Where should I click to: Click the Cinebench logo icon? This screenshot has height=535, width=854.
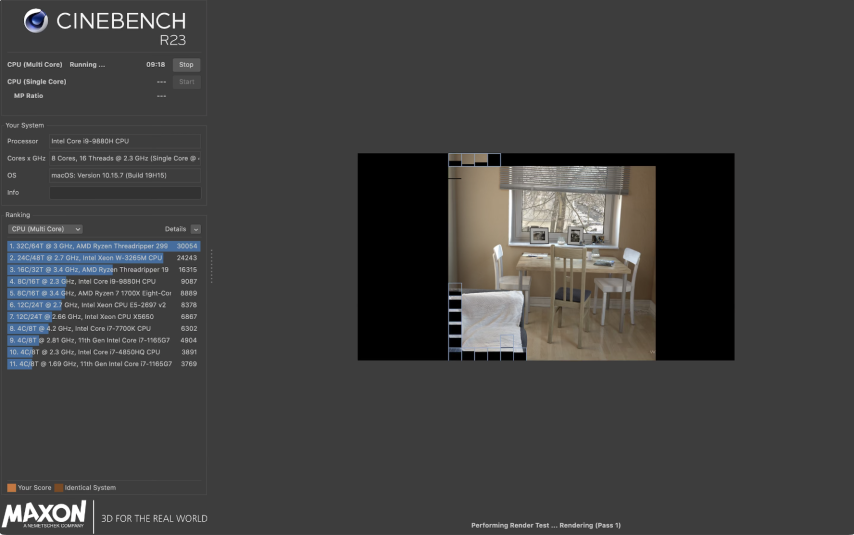pyautogui.click(x=35, y=21)
